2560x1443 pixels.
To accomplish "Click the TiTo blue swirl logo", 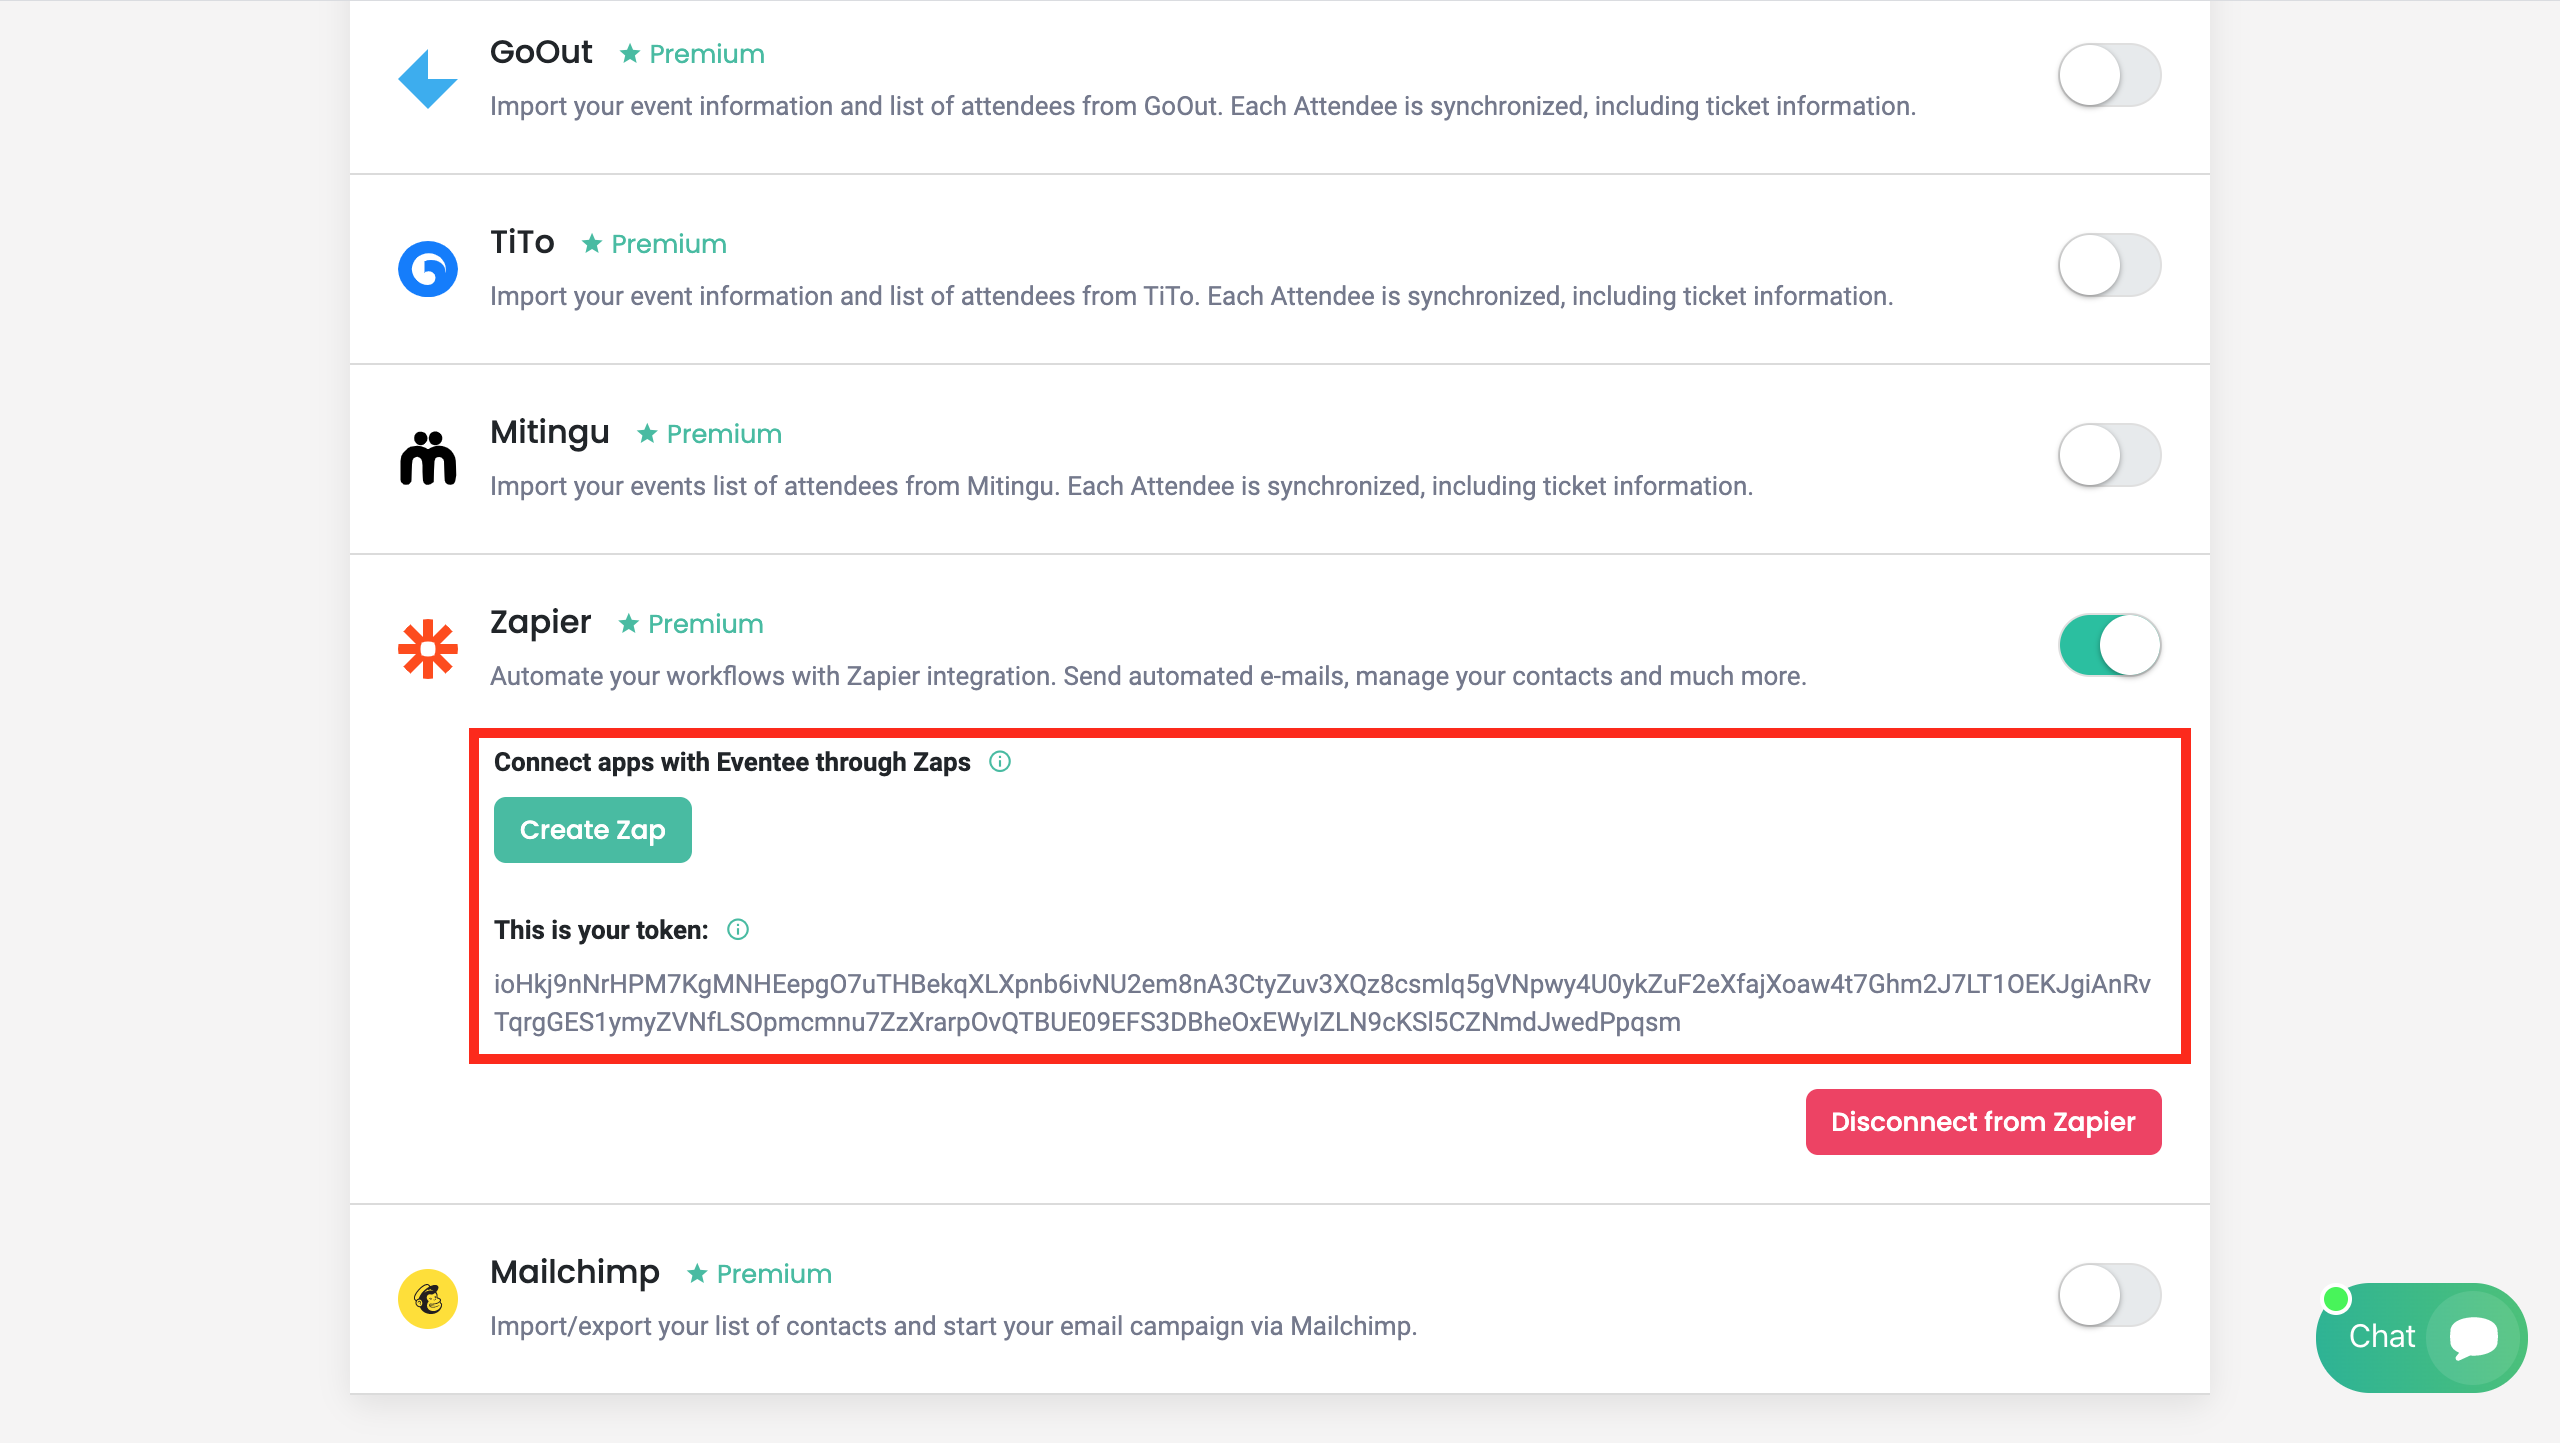I will click(x=428, y=269).
